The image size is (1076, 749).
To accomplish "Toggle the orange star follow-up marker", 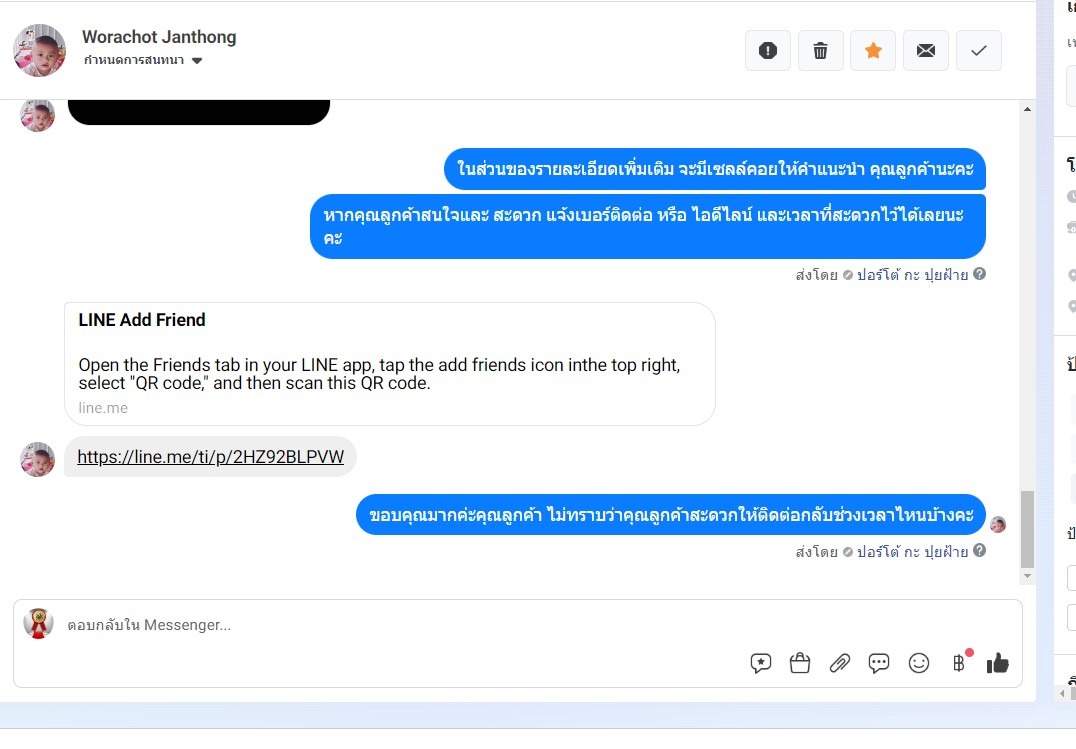I will click(873, 50).
